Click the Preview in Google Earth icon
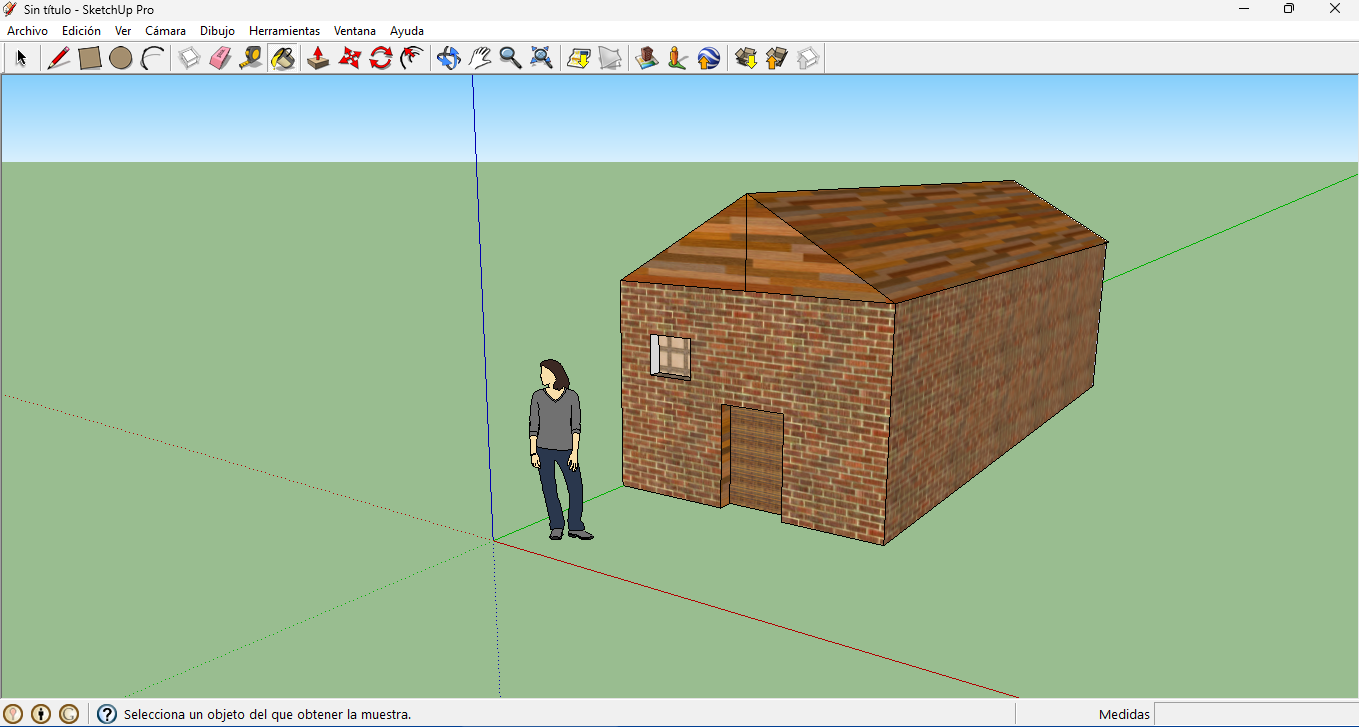This screenshot has width=1359, height=727. (709, 58)
